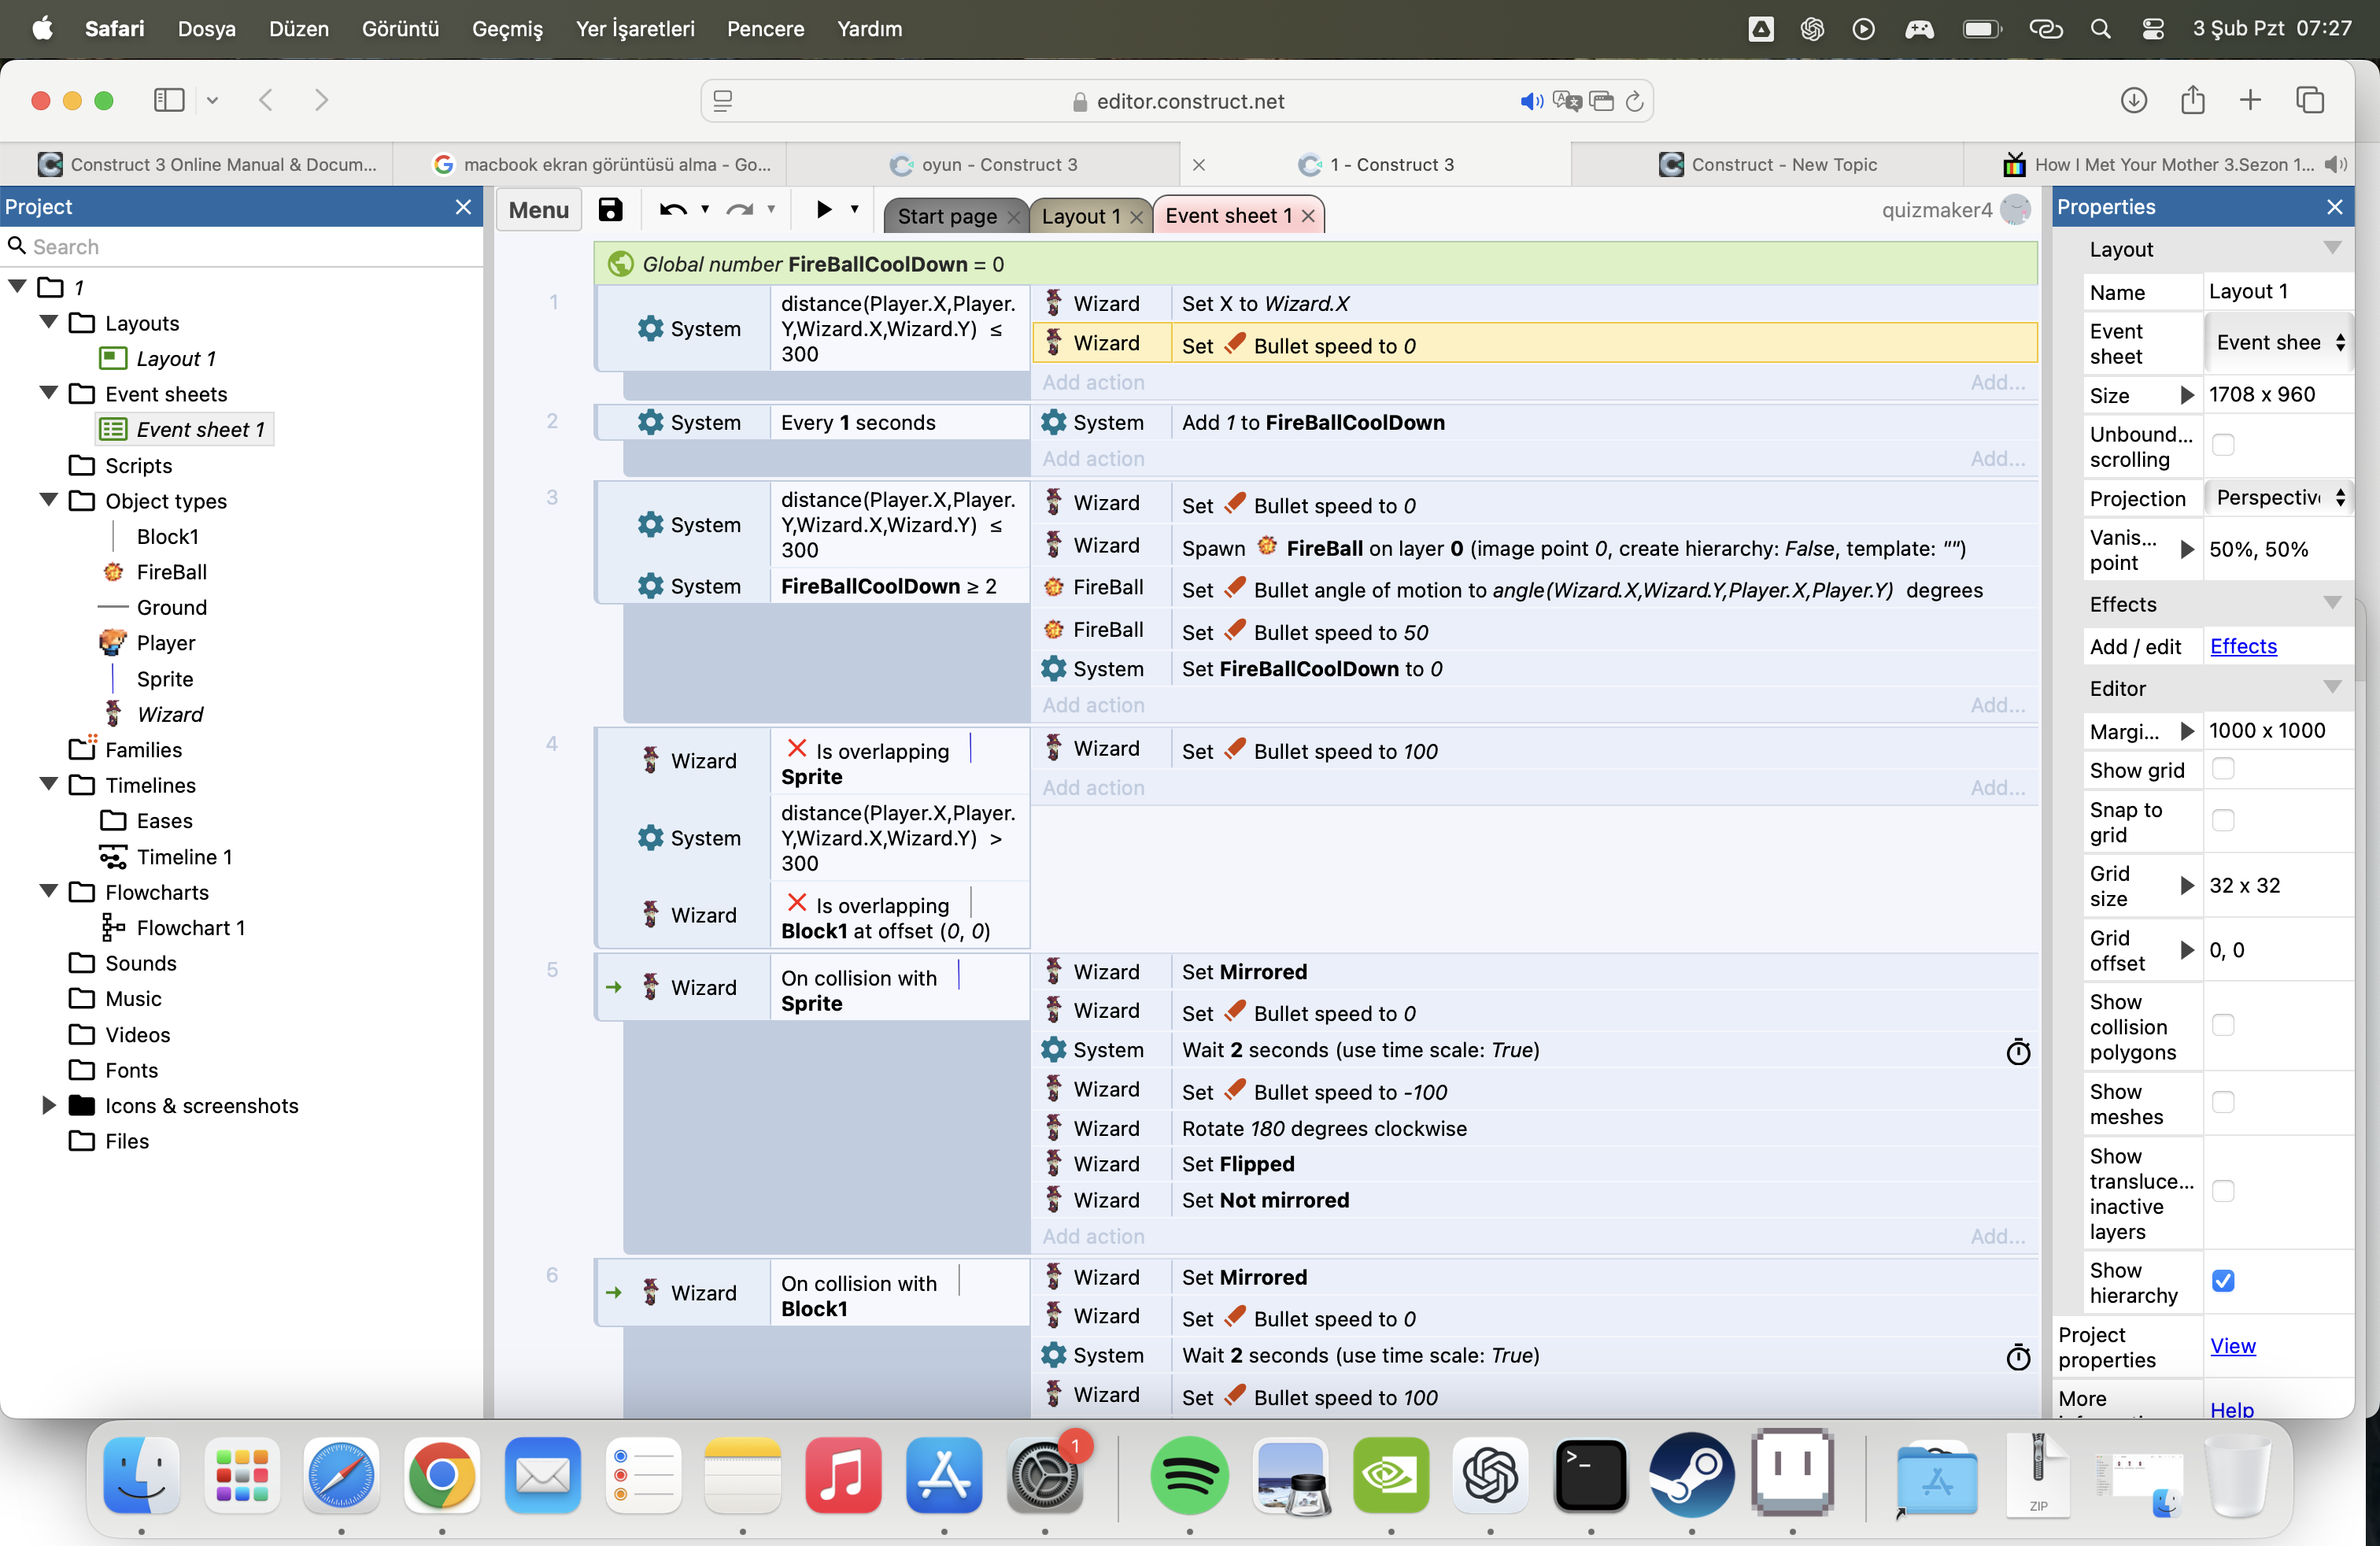Click 'Add action' under event 4
Image resolution: width=2380 pixels, height=1546 pixels.
coord(1093,788)
